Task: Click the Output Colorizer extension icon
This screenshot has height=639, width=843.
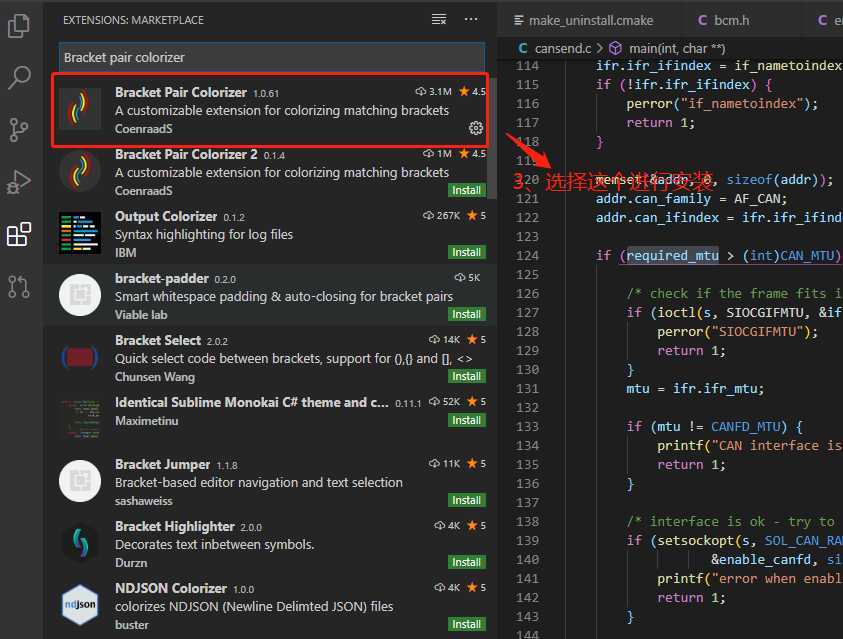Action: coord(80,233)
